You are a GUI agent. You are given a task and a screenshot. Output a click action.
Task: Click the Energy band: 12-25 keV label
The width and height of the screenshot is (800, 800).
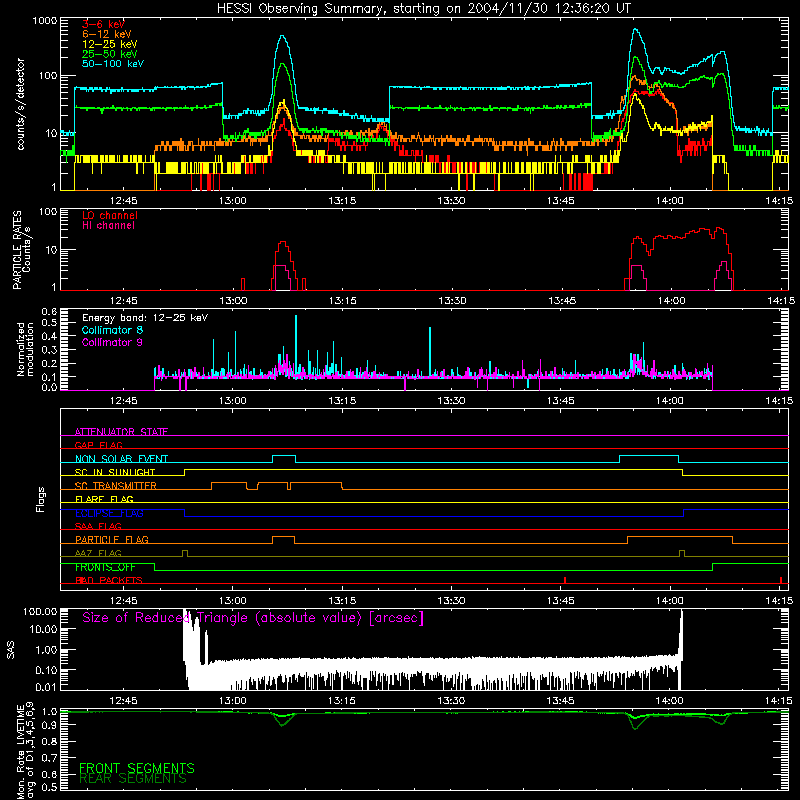tap(145, 318)
